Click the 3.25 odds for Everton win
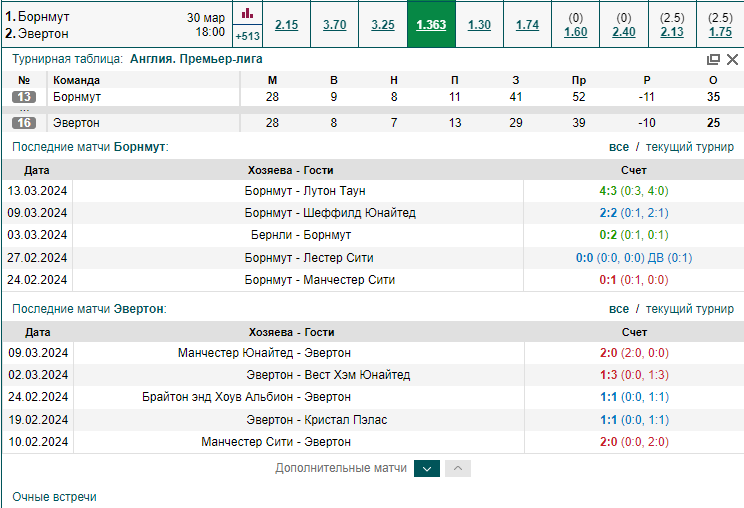This screenshot has width=744, height=508. tap(383, 25)
